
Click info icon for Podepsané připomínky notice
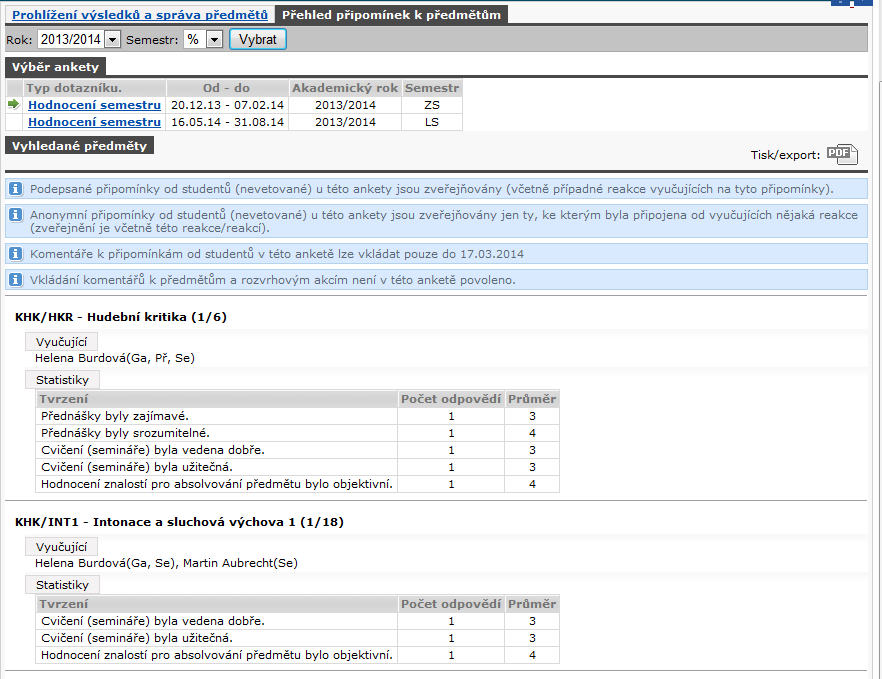tap(16, 188)
